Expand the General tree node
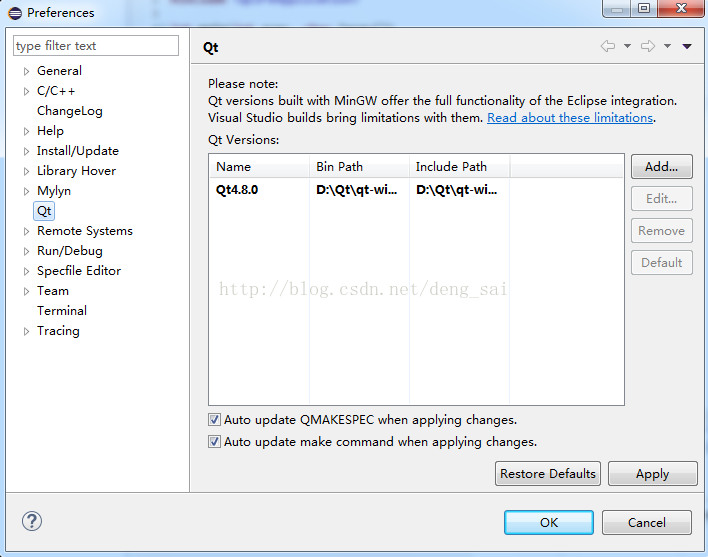This screenshot has width=708, height=557. 26,71
